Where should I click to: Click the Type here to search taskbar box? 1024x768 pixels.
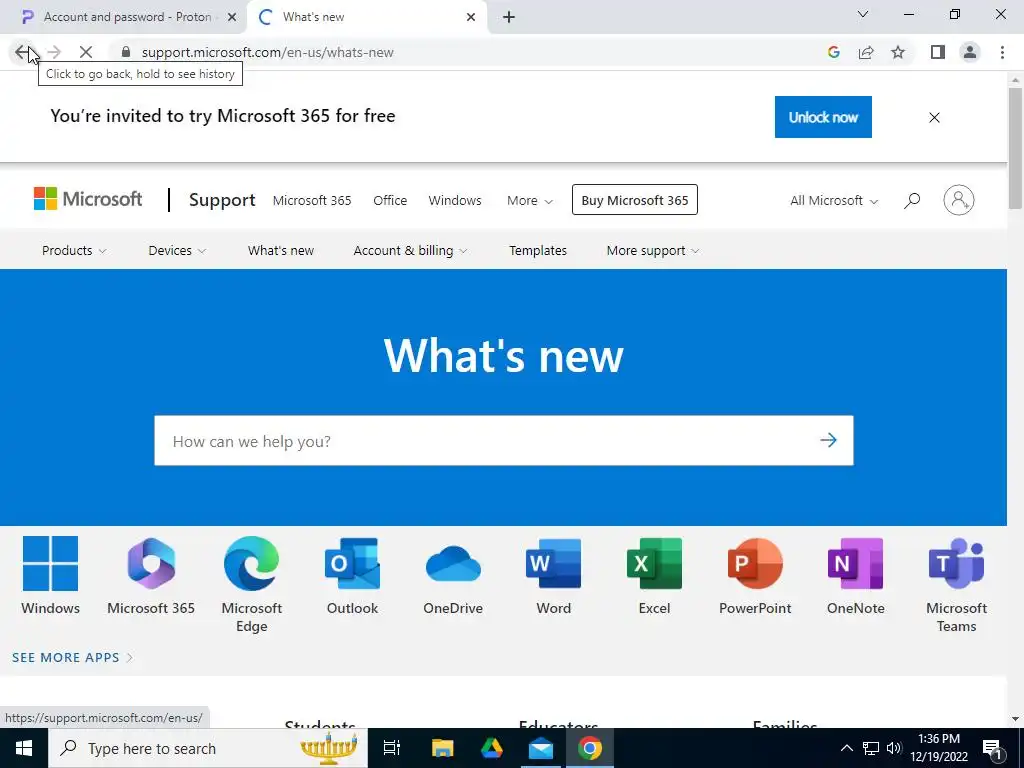click(208, 748)
